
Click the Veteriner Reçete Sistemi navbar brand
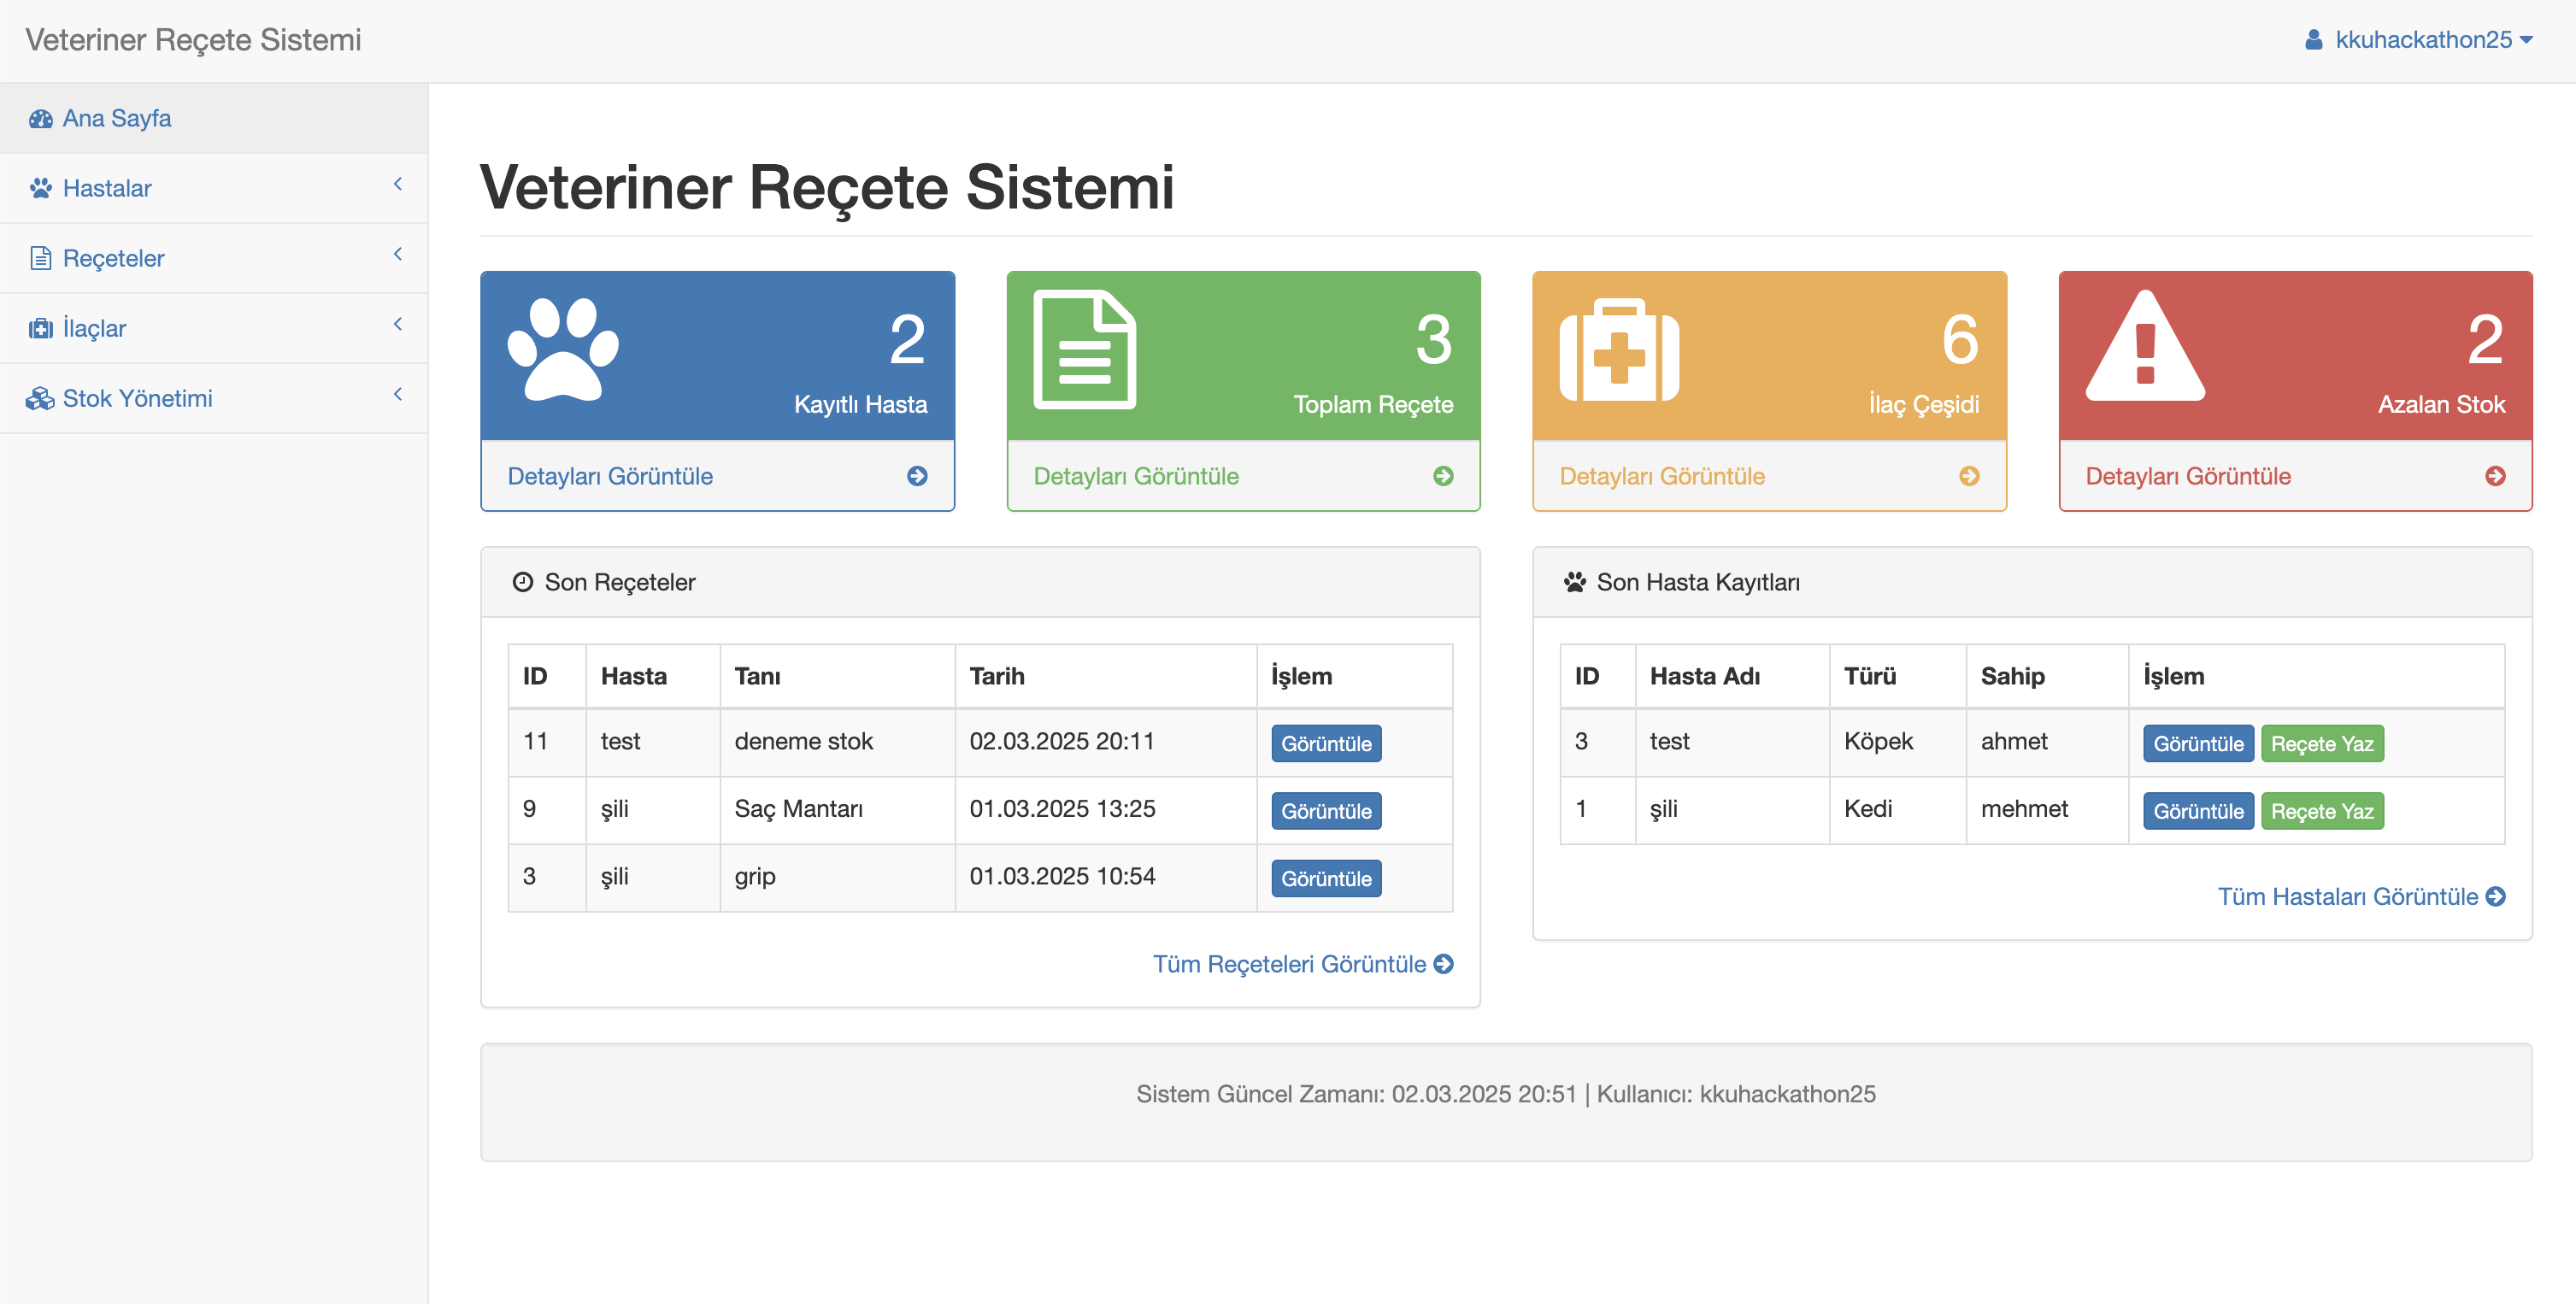pyautogui.click(x=193, y=40)
